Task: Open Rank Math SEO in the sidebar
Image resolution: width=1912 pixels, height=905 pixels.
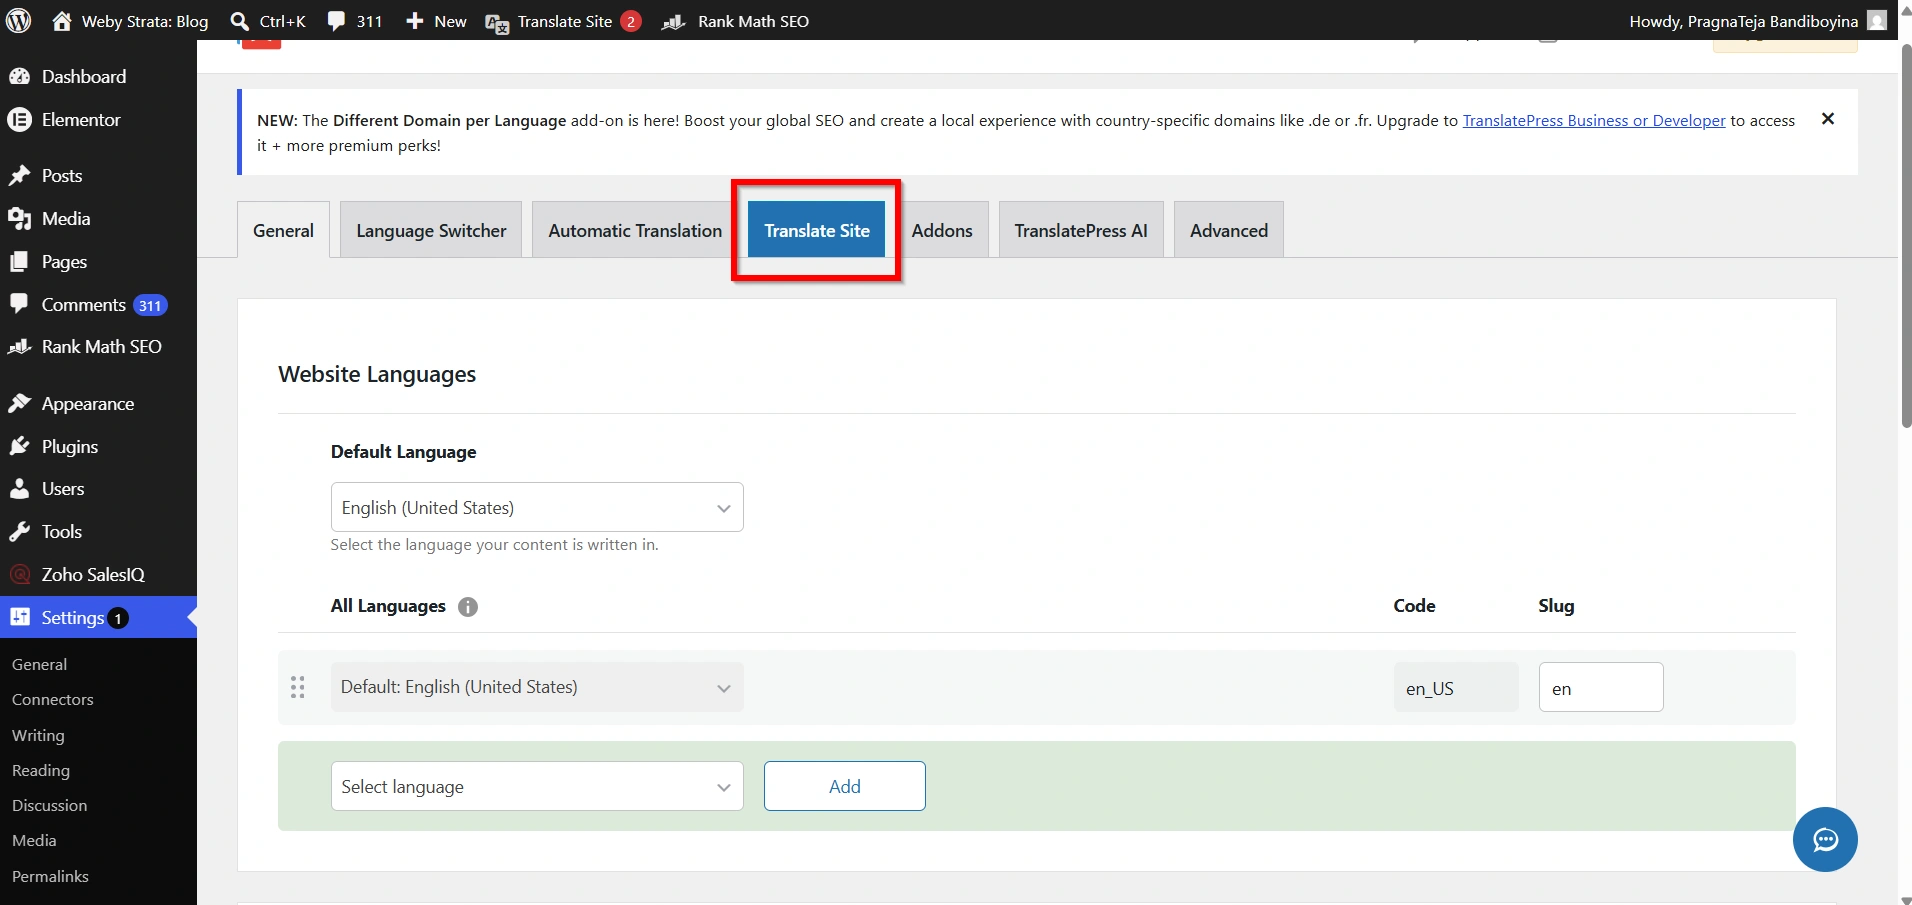Action: pos(98,347)
